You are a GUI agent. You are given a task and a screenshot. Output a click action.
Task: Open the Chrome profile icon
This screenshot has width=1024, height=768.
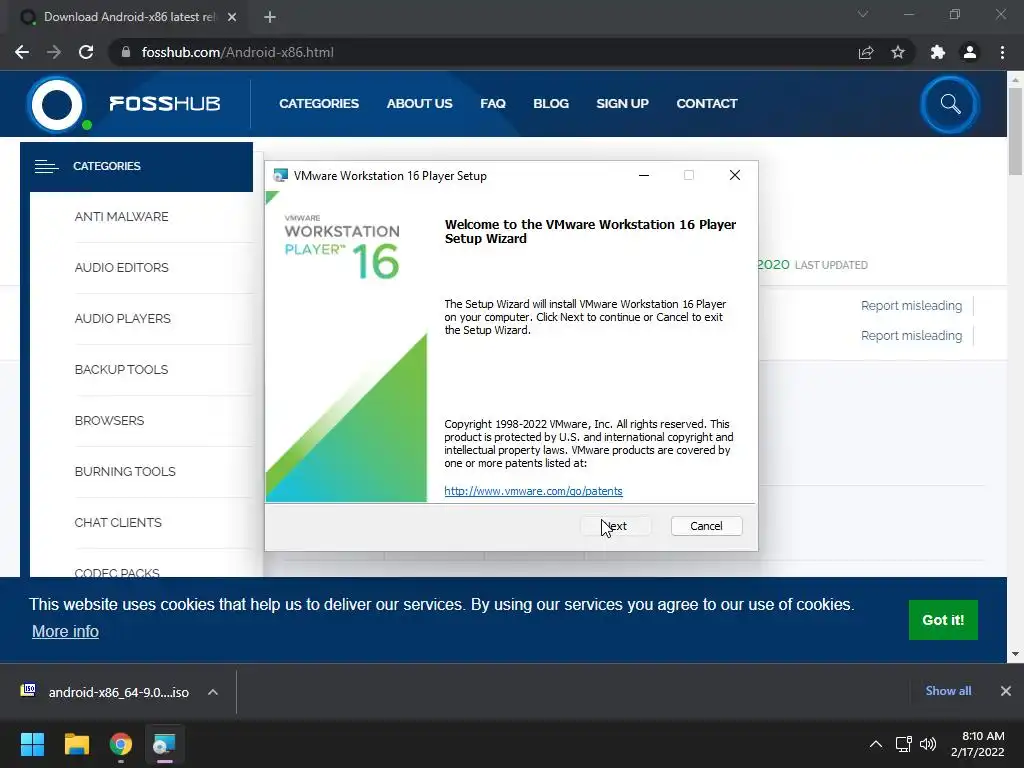[970, 52]
